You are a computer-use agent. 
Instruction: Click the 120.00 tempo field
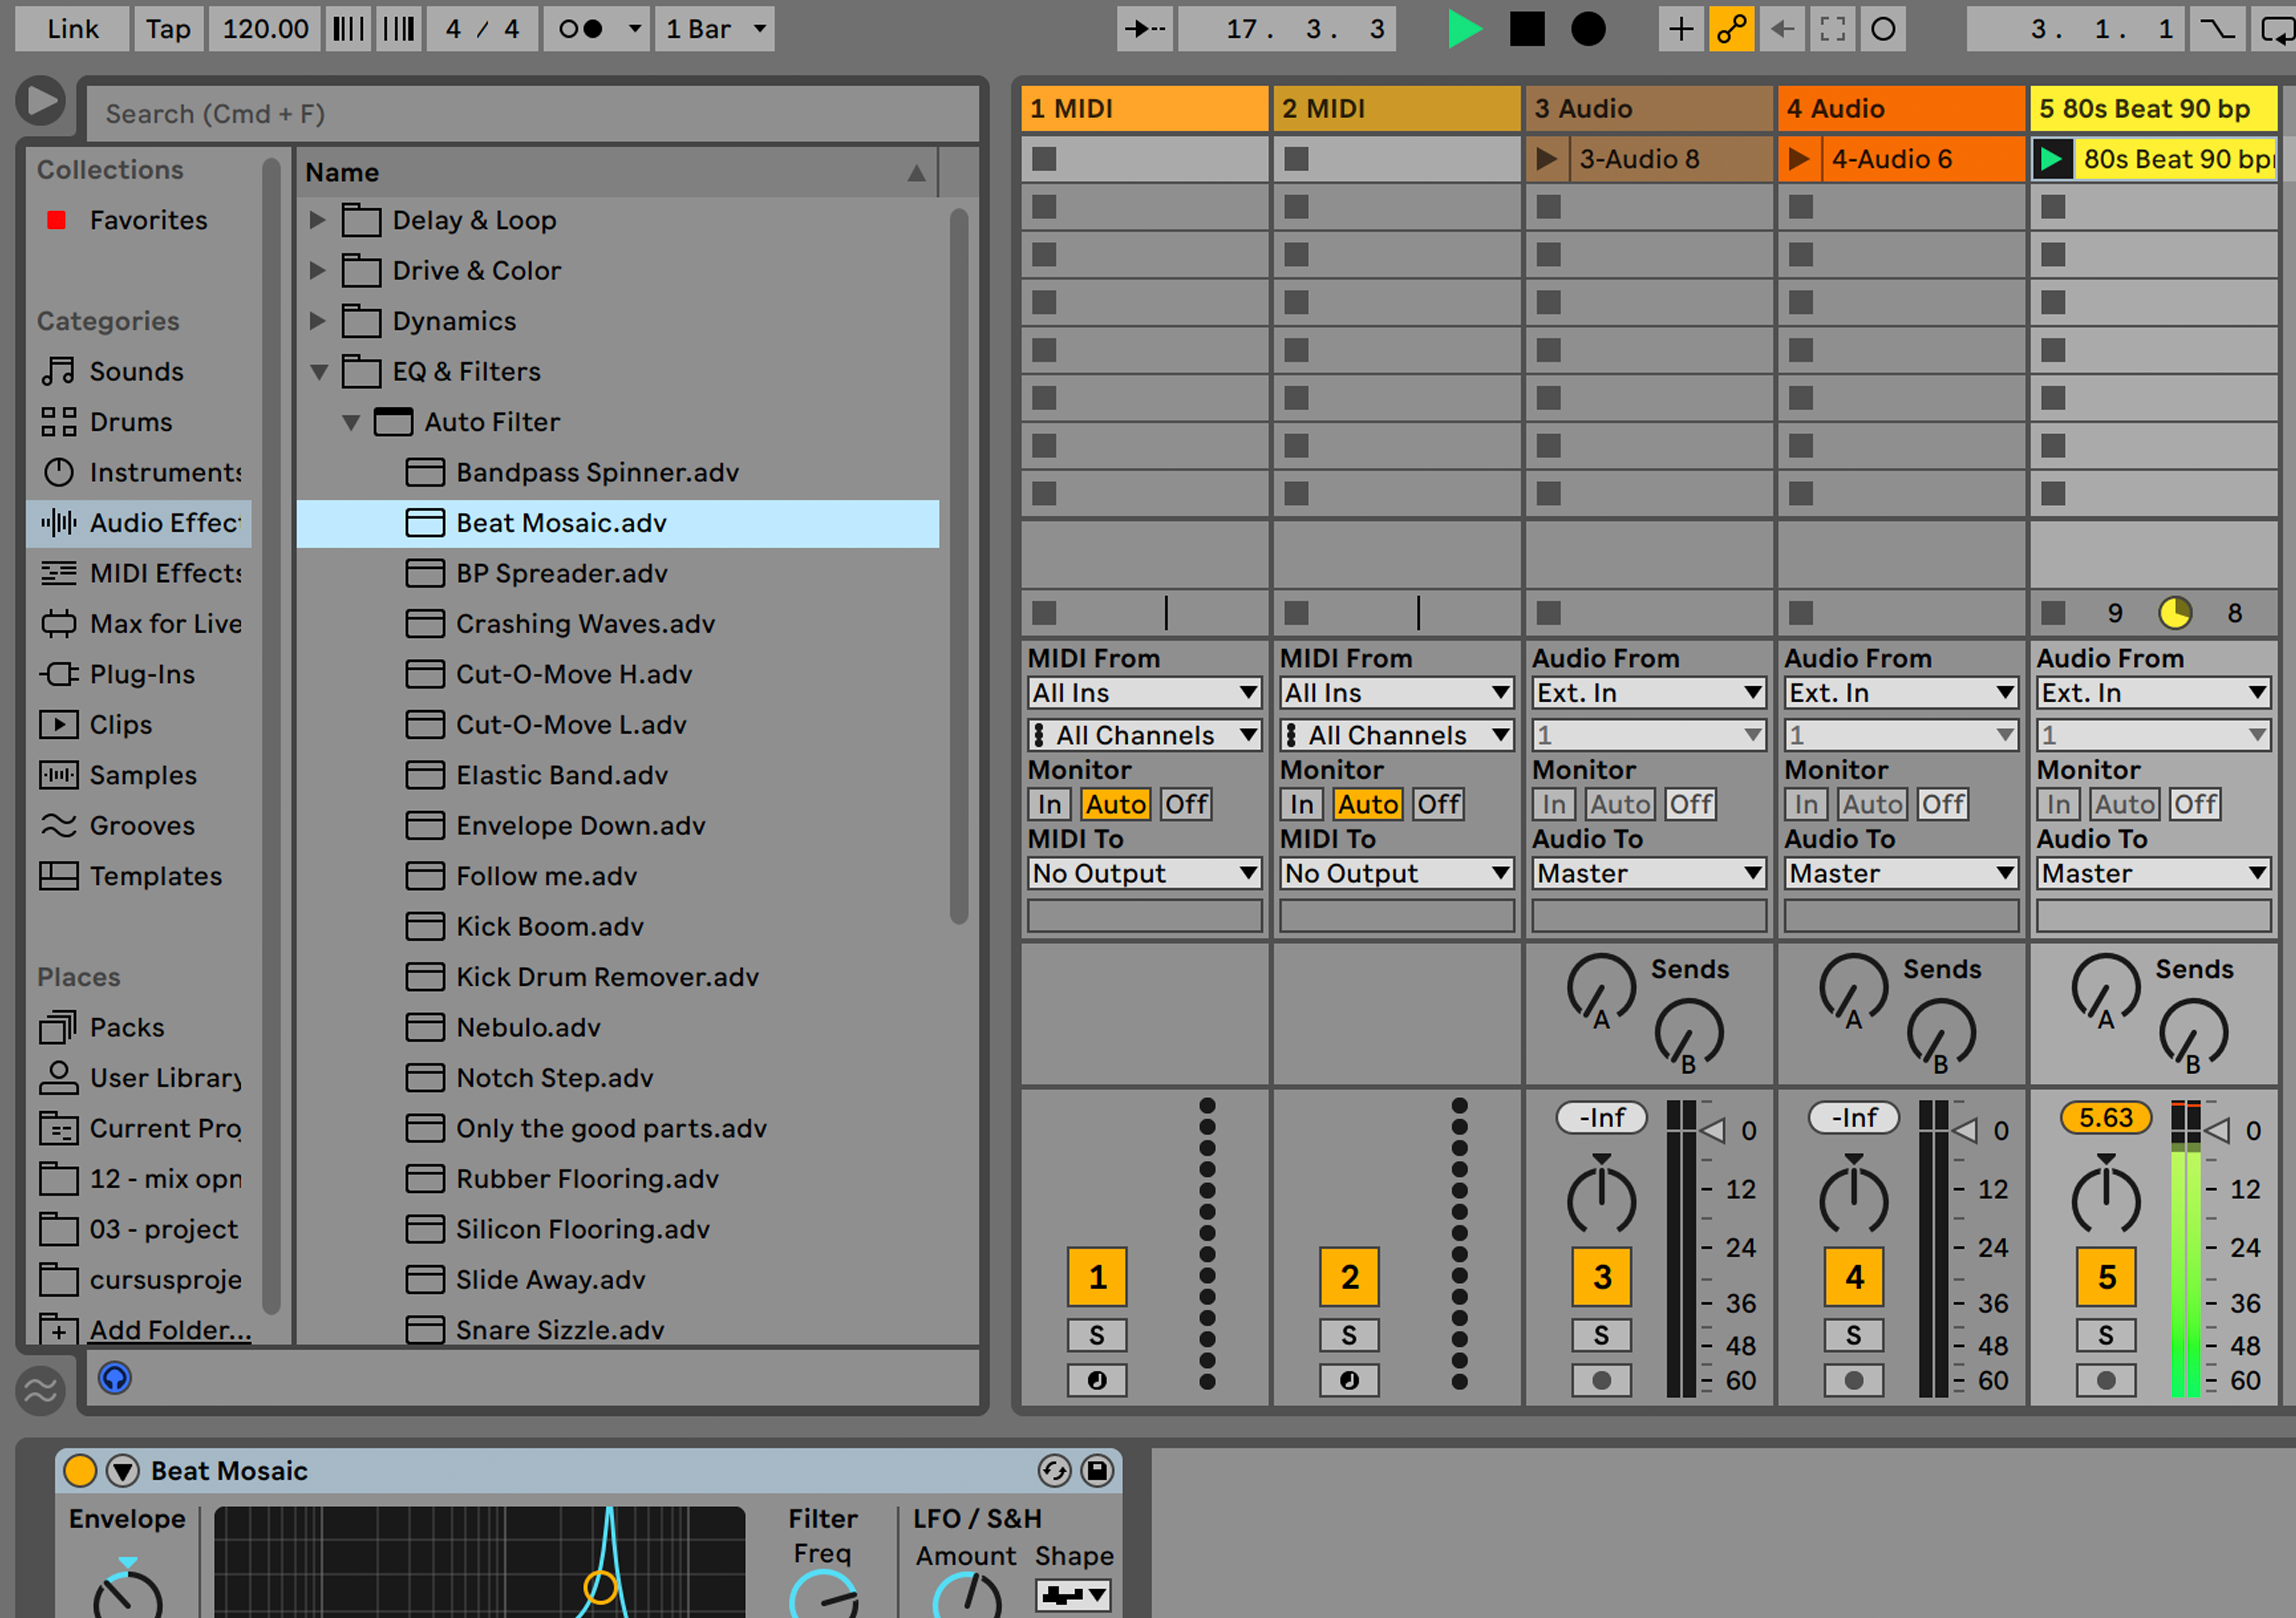pos(265,29)
